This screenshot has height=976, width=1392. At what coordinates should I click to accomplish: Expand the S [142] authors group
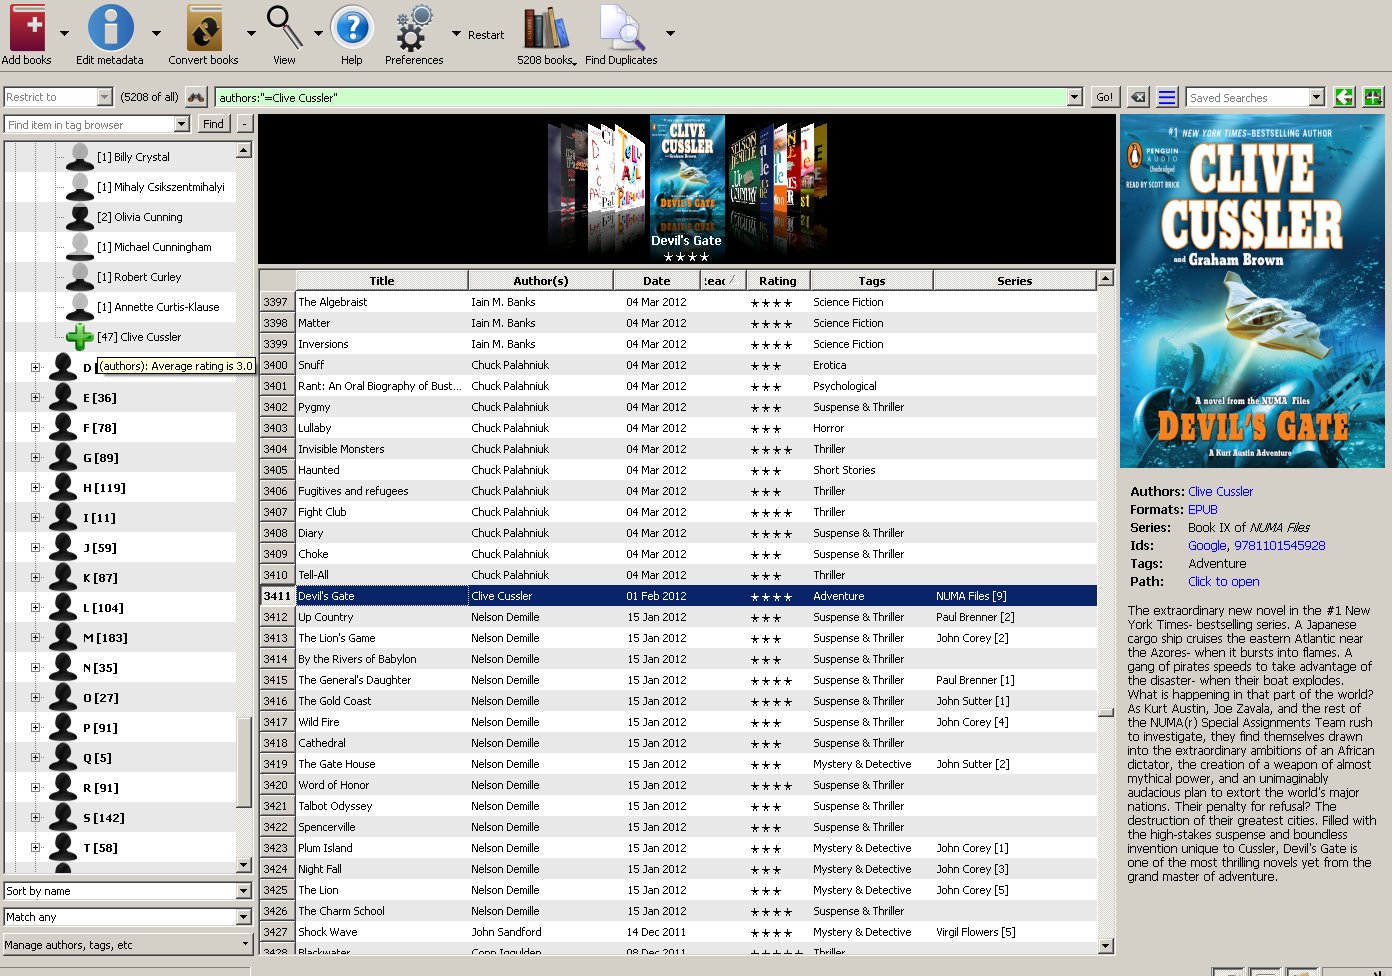36,817
